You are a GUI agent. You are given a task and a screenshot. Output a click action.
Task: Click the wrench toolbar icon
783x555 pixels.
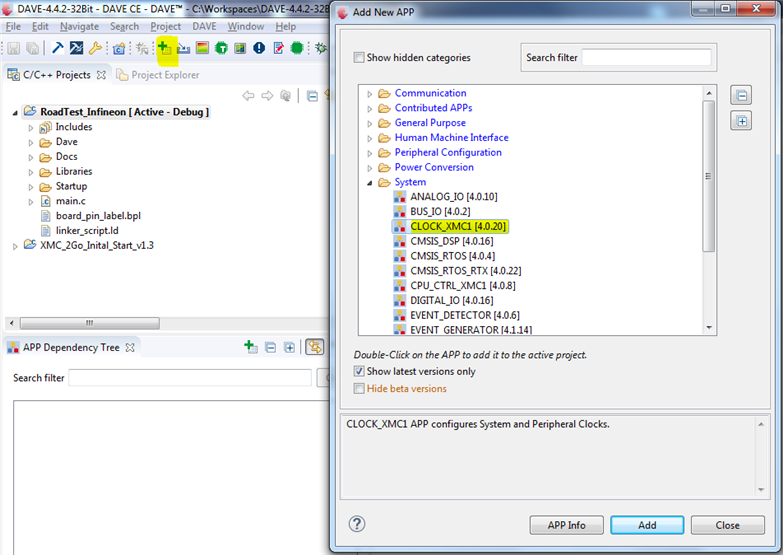point(95,48)
